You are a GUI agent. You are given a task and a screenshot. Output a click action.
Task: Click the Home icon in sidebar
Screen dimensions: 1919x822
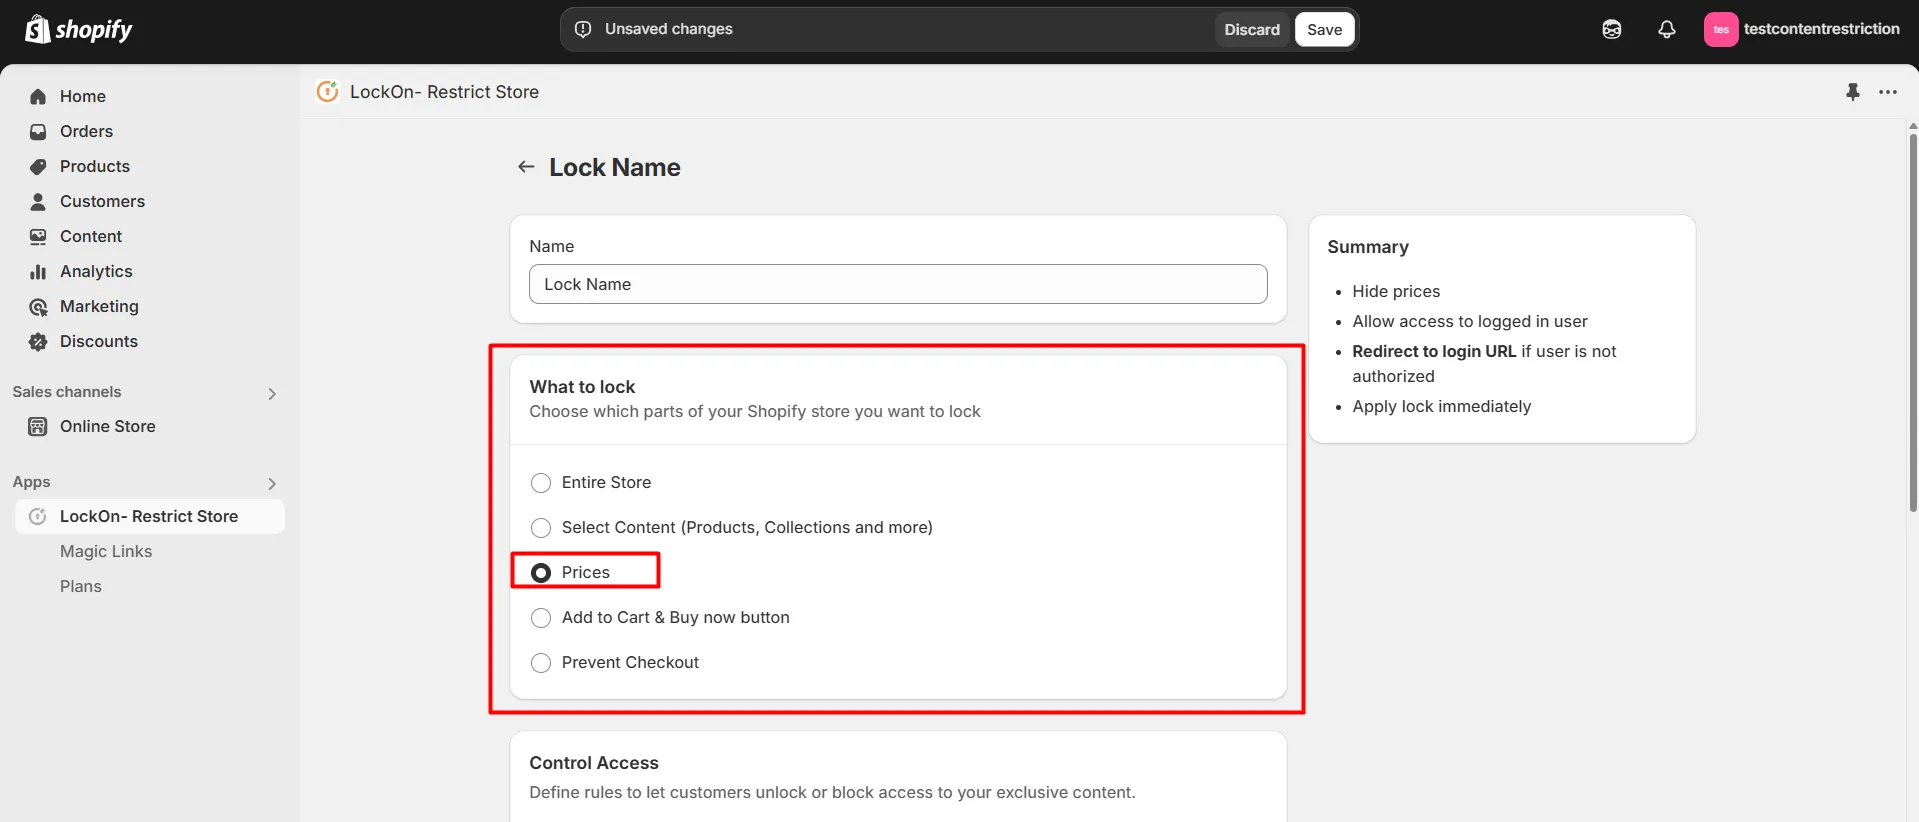(38, 96)
